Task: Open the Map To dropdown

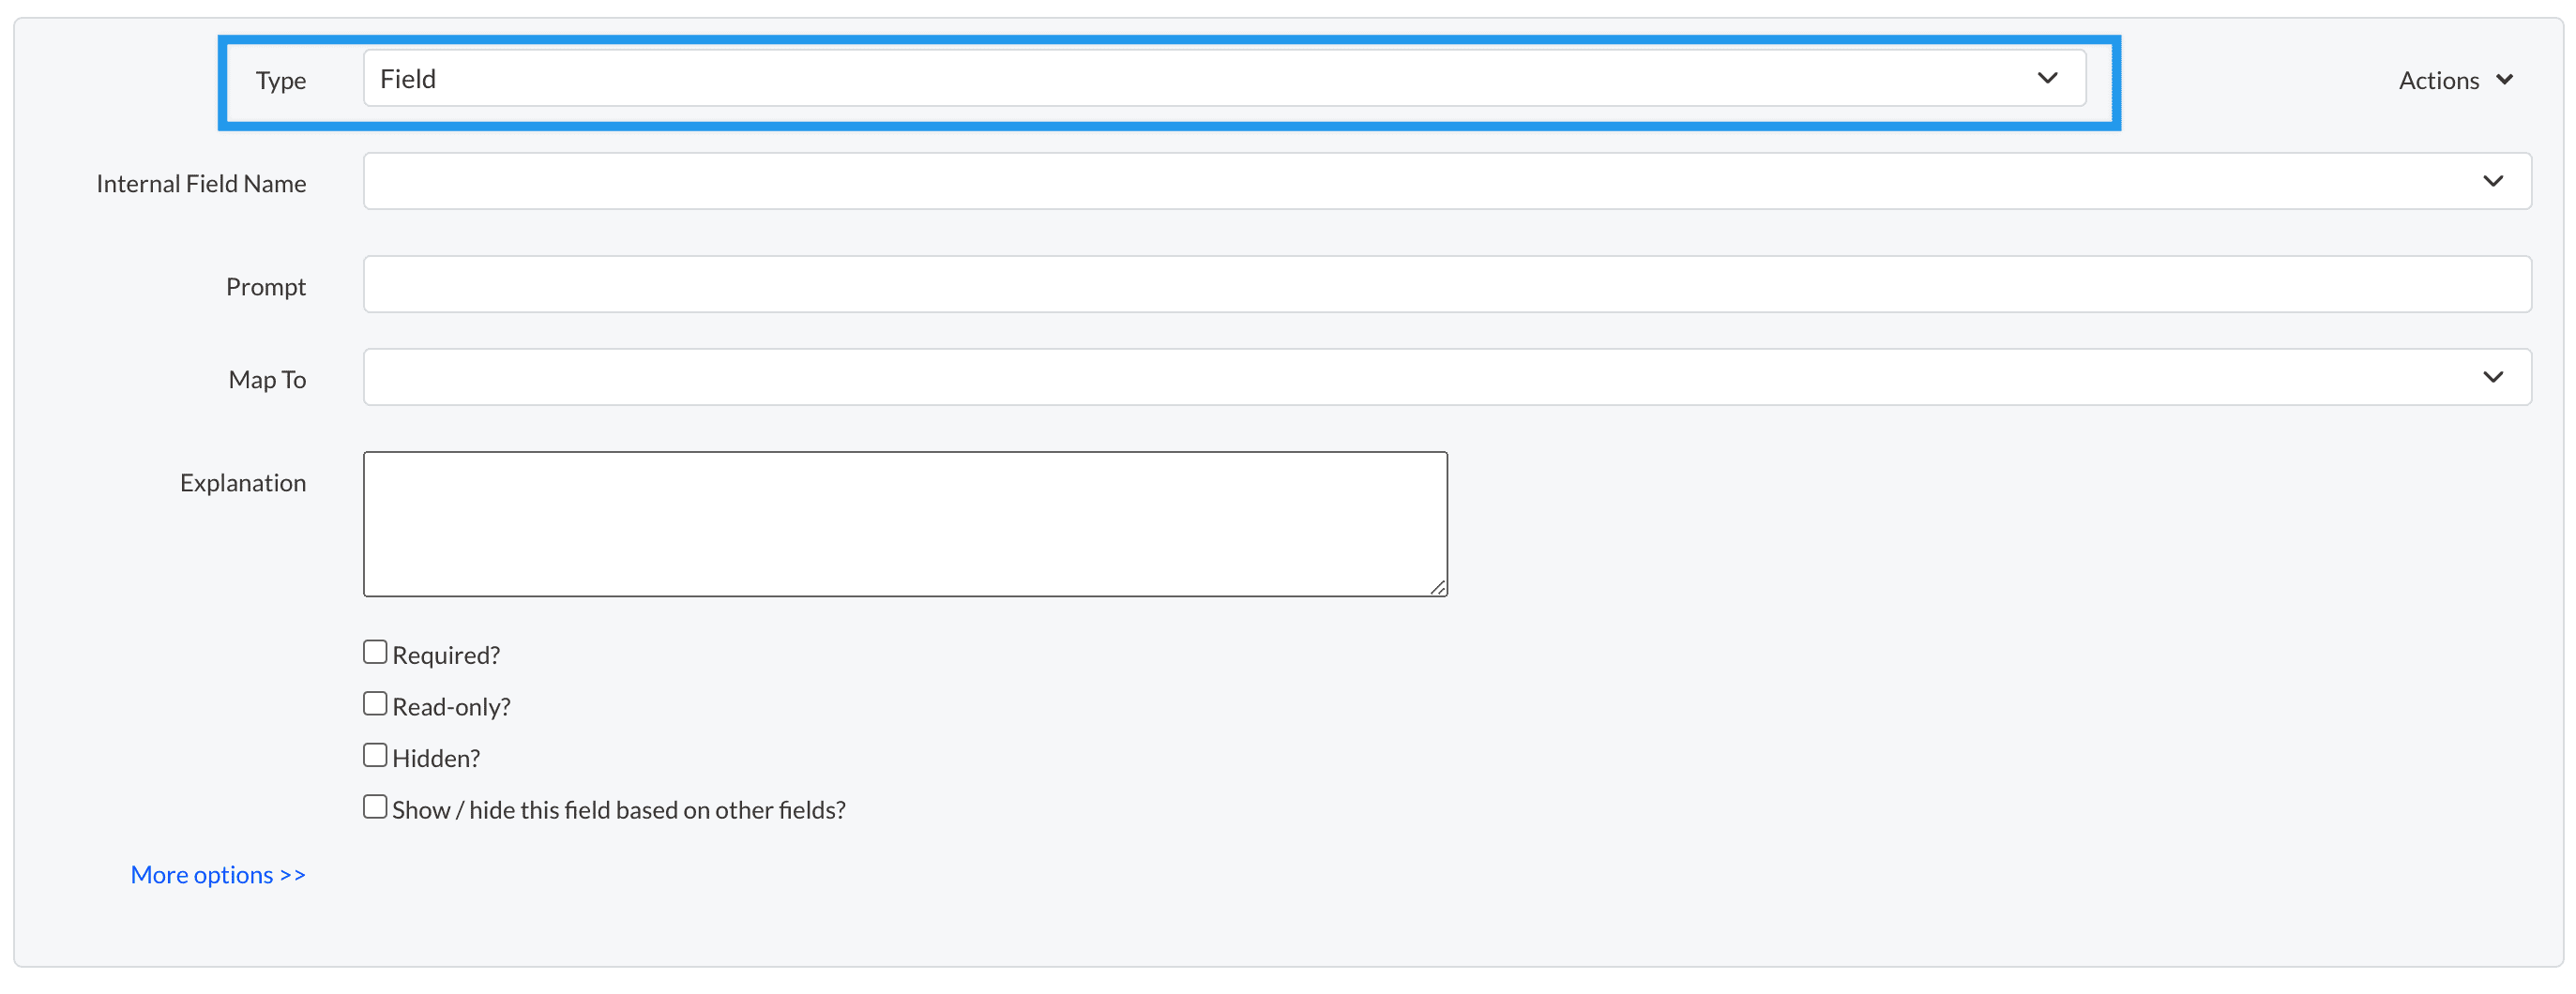Action: (x=1400, y=377)
